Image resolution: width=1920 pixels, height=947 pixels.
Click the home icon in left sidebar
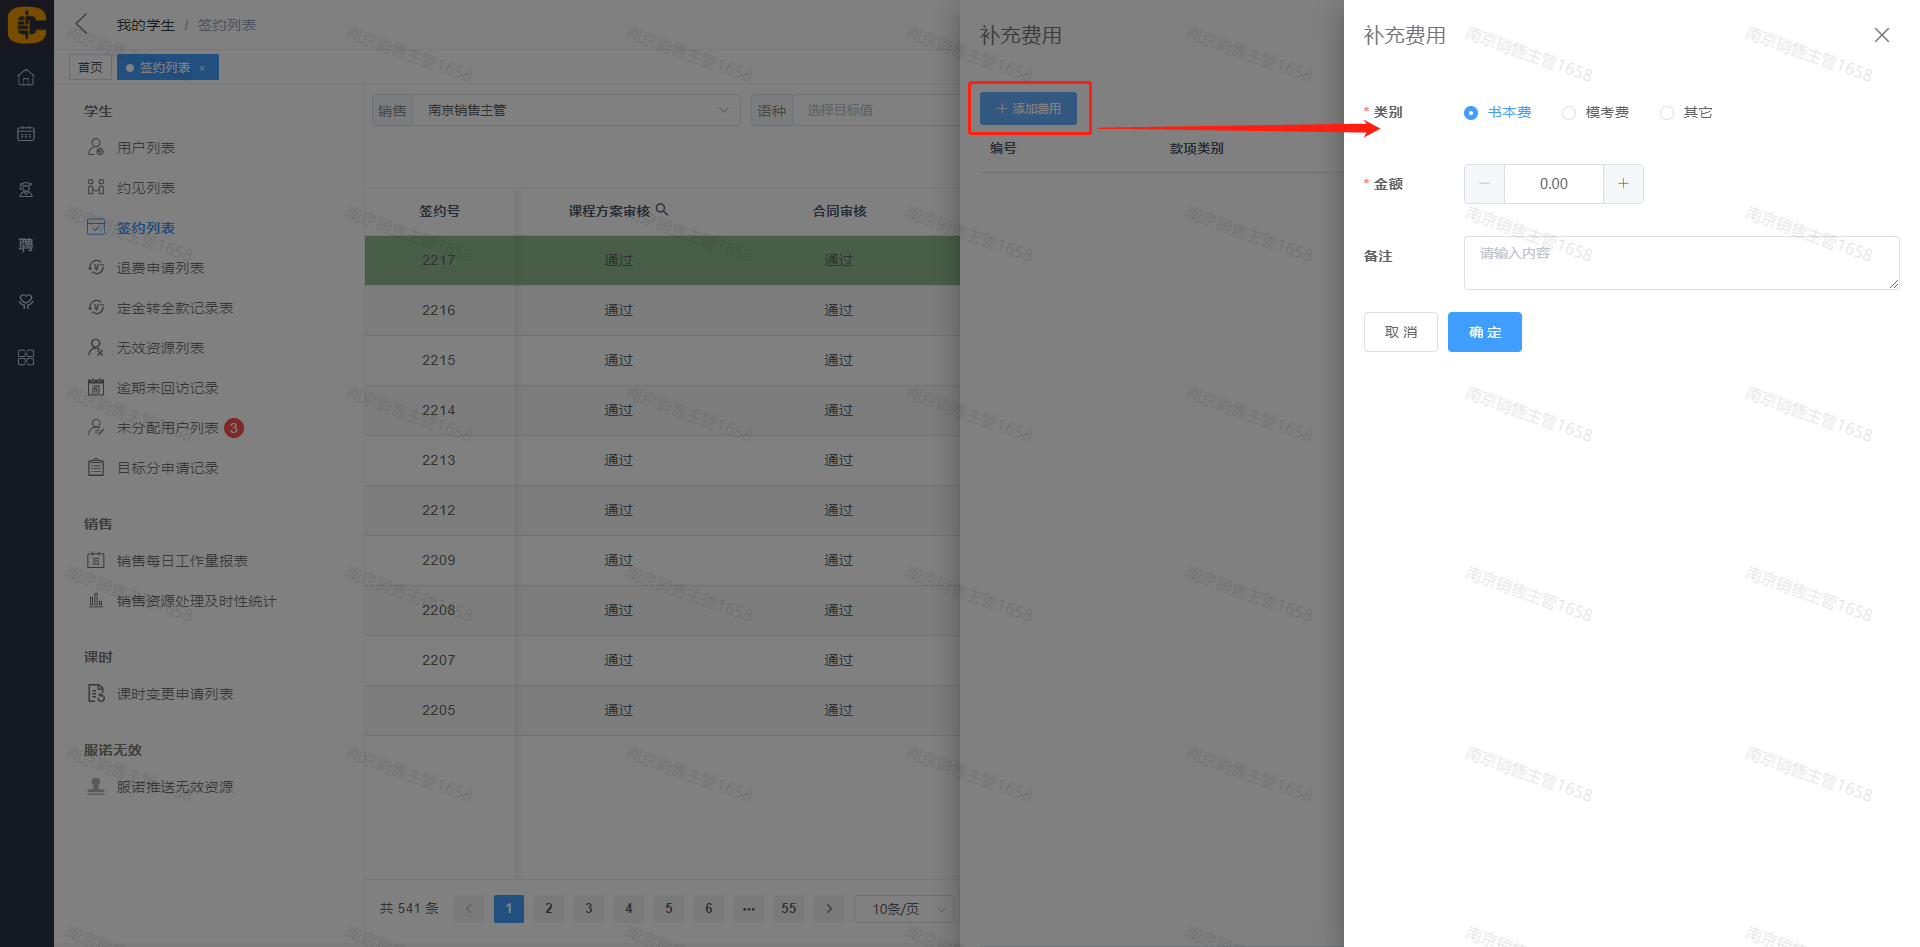coord(26,78)
